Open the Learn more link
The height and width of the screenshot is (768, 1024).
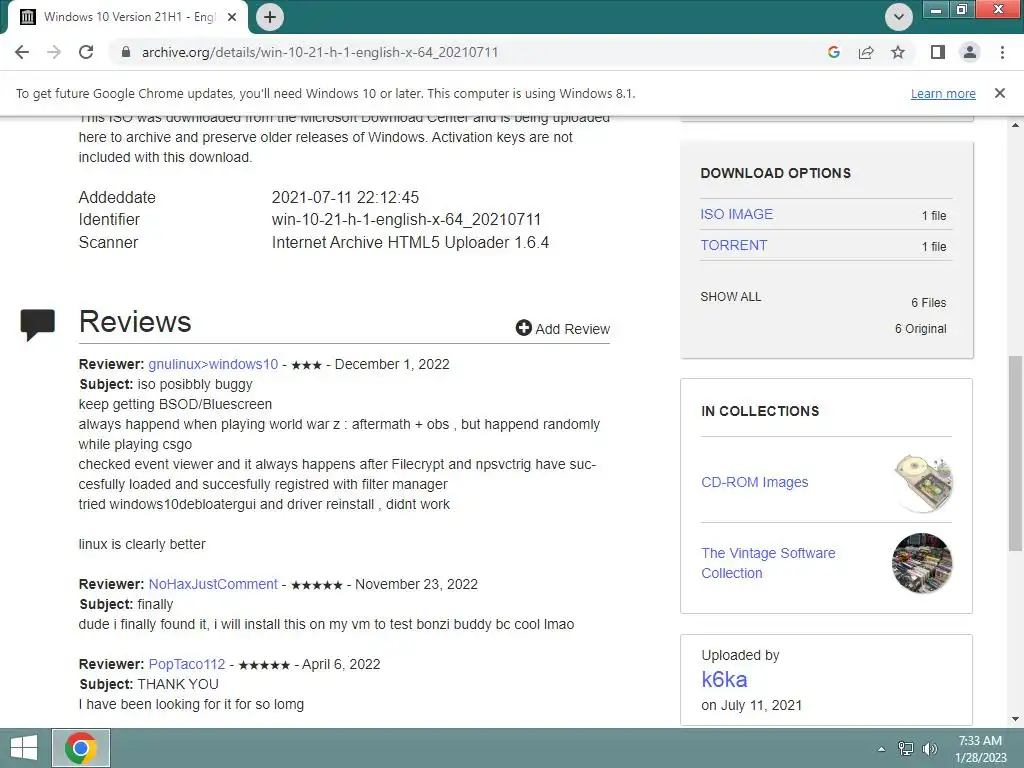click(943, 93)
